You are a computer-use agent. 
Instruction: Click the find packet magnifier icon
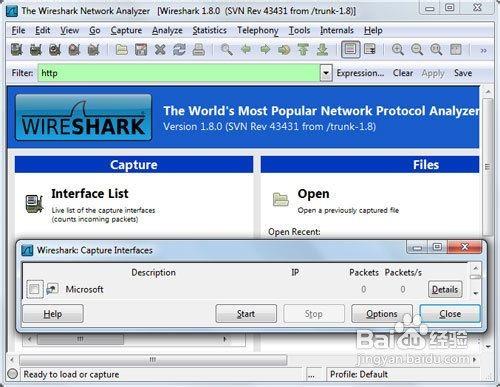pos(227,50)
